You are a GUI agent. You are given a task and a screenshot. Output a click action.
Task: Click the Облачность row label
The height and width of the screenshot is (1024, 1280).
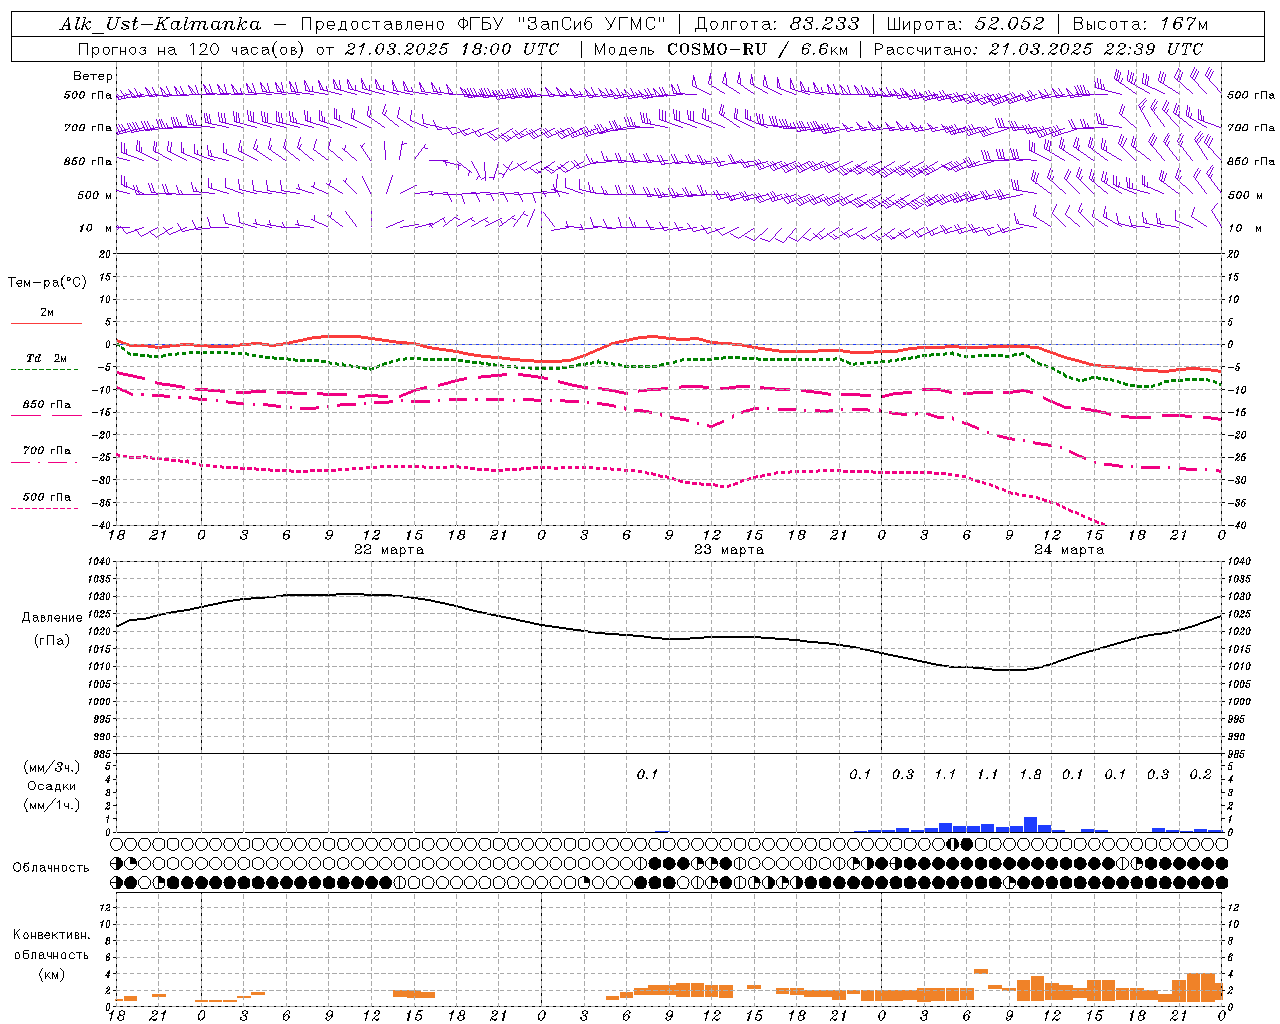coord(51,867)
